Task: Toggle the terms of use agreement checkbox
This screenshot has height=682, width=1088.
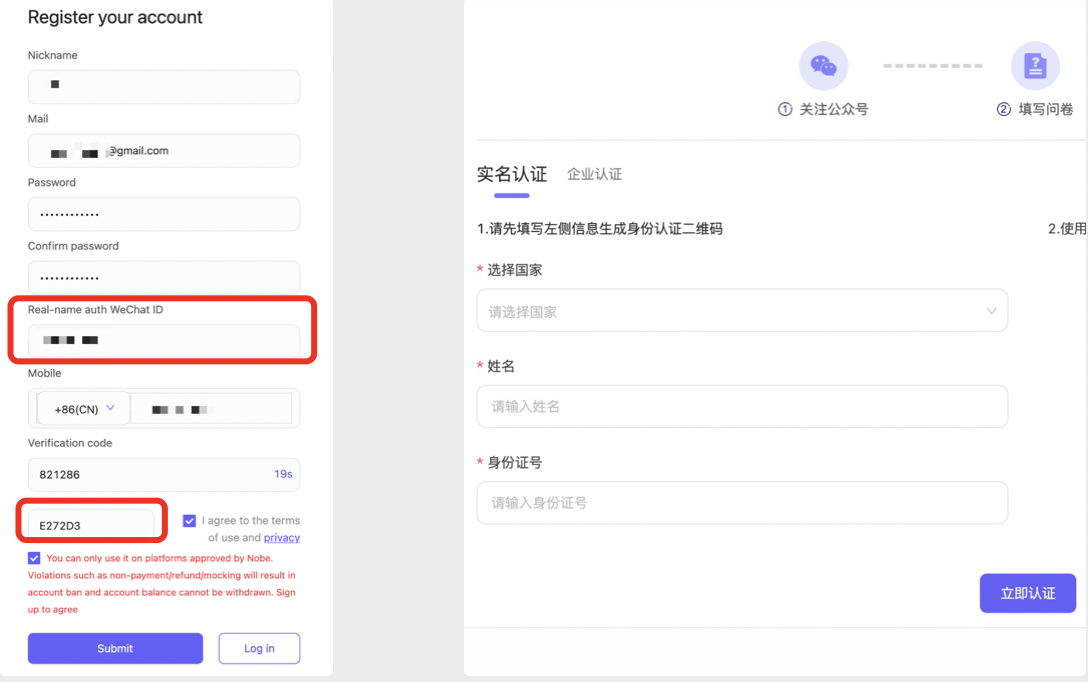Action: coord(190,521)
